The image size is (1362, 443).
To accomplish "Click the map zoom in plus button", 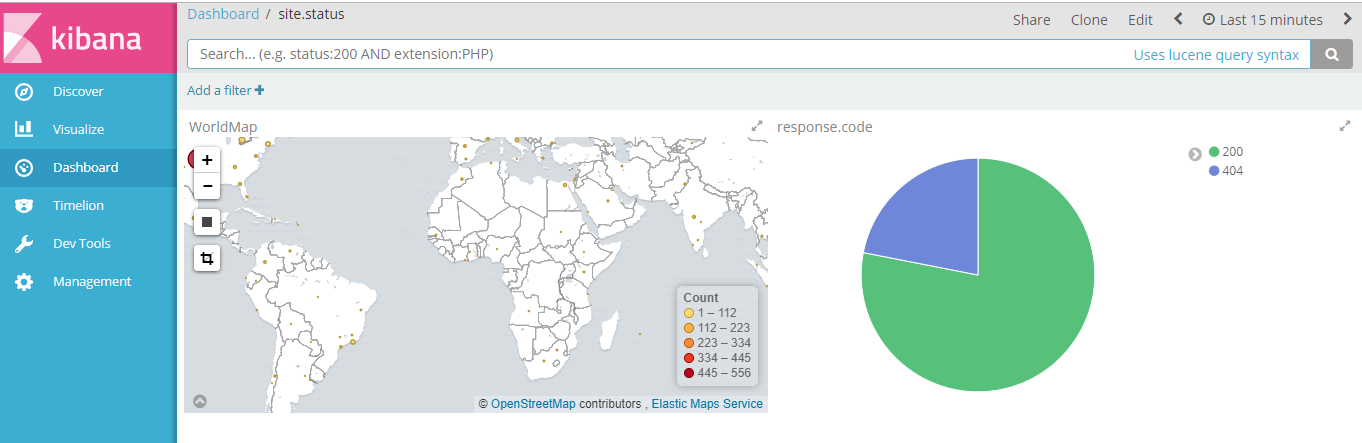I will coord(207,160).
